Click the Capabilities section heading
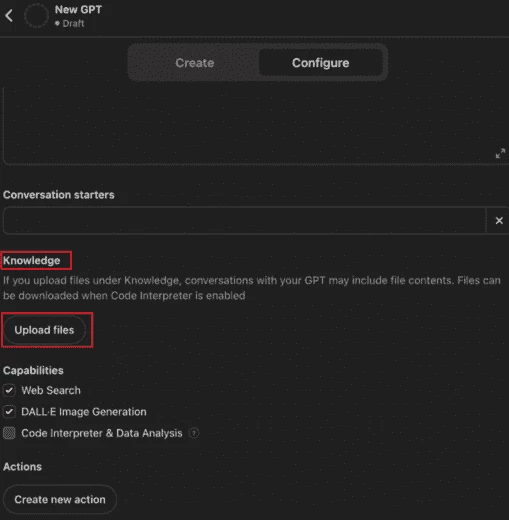The height and width of the screenshot is (520, 509). (x=33, y=370)
